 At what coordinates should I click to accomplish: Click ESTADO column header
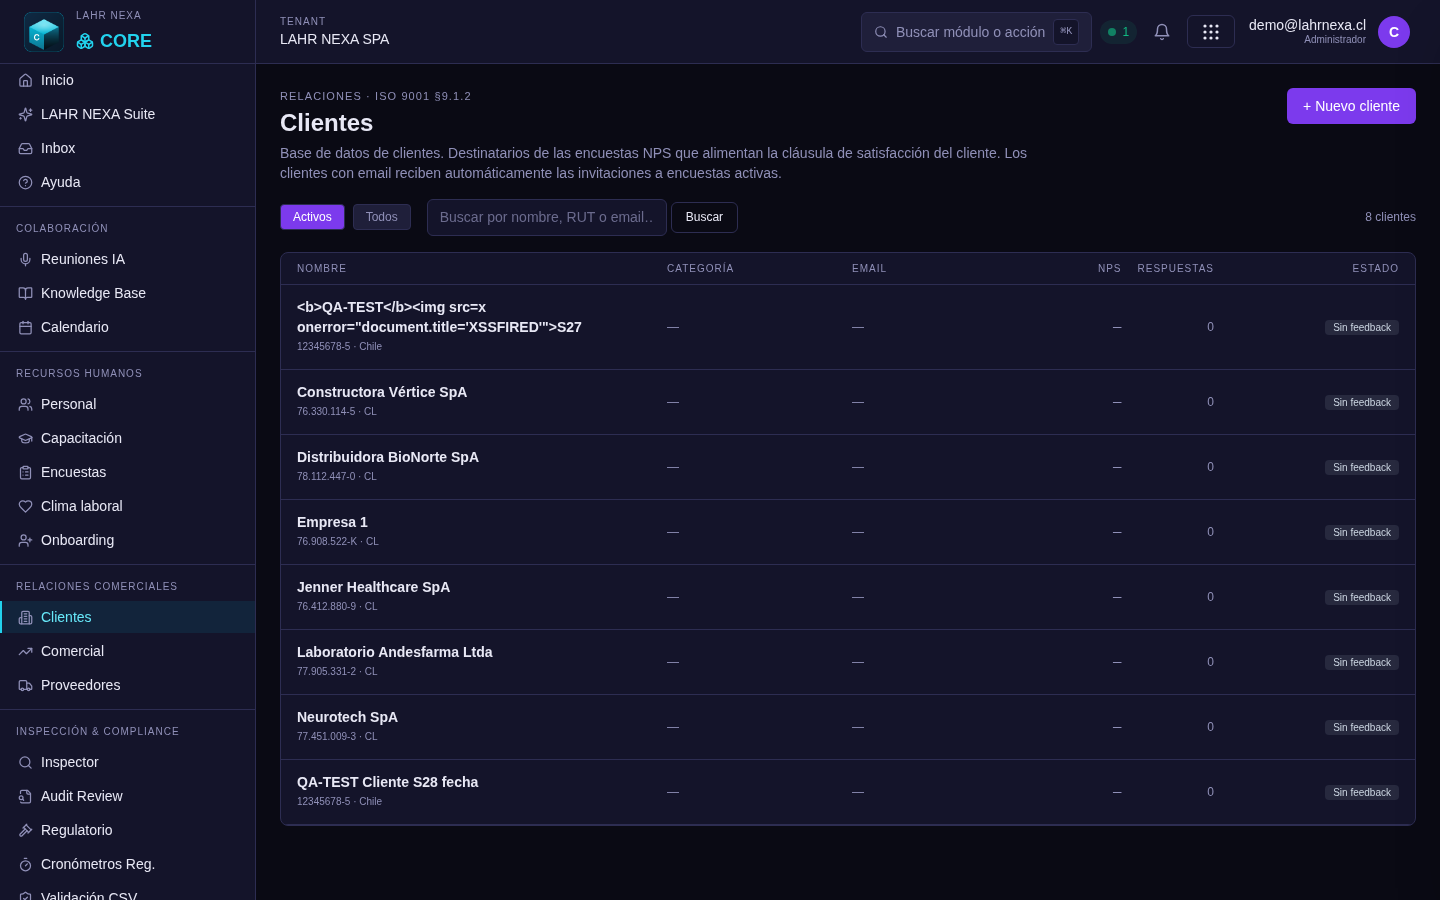tap(1375, 269)
